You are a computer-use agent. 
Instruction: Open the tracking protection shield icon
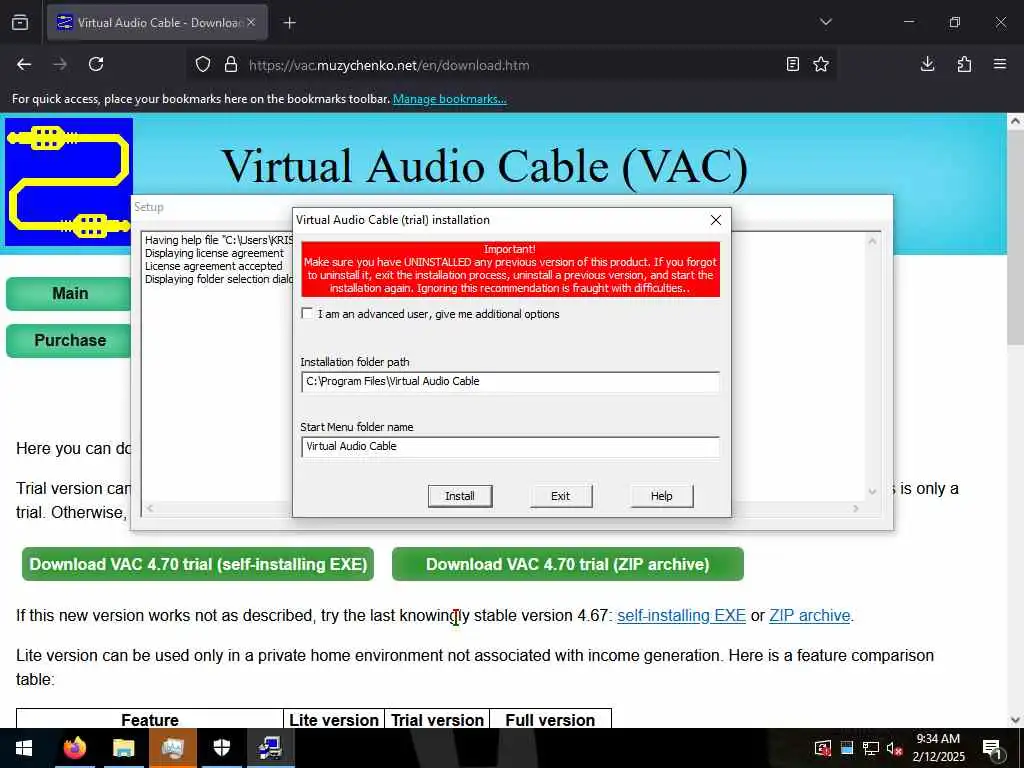coord(203,65)
